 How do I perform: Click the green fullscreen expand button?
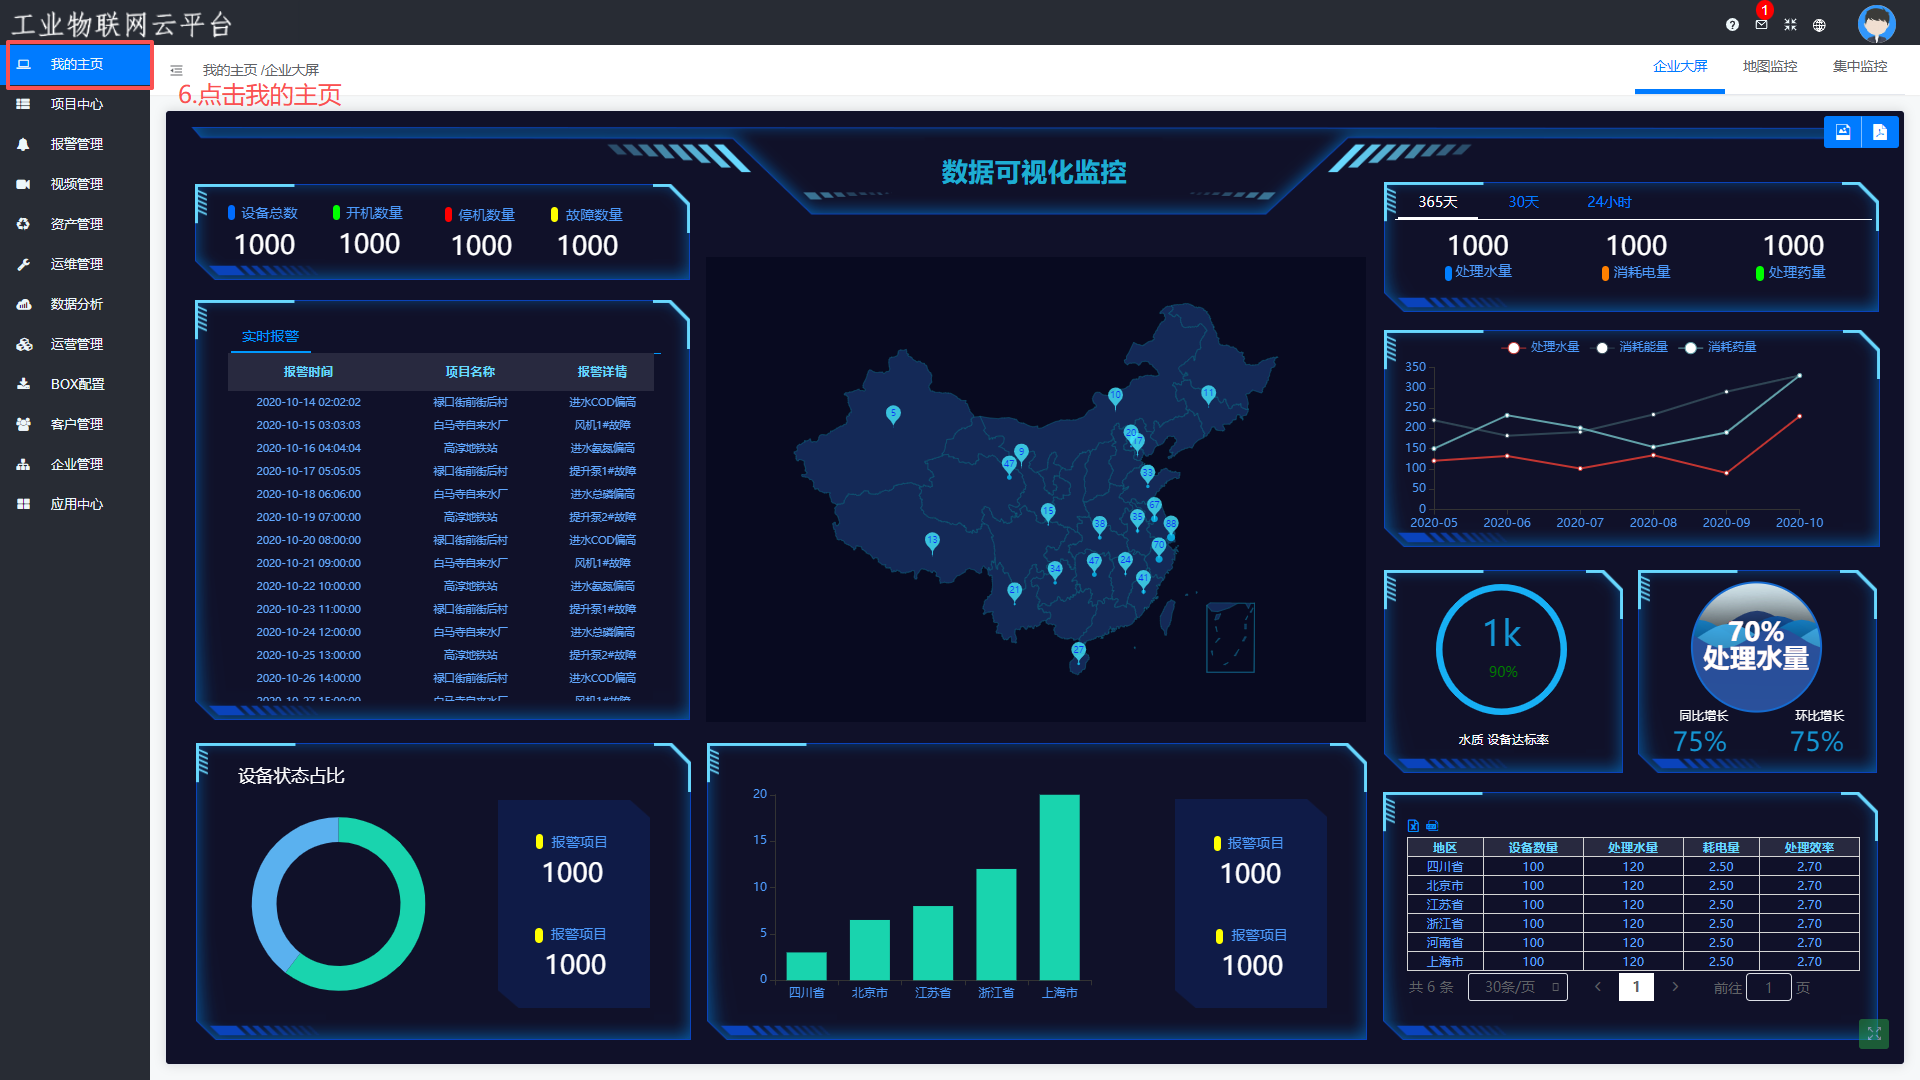[x=1873, y=1033]
